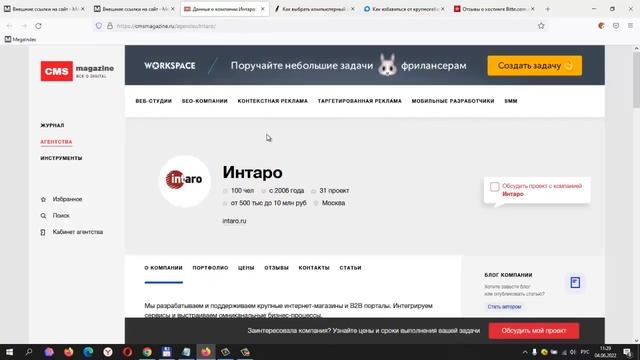The width and height of the screenshot is (640, 360).
Task: Click the Избранное star icon
Action: 43,200
